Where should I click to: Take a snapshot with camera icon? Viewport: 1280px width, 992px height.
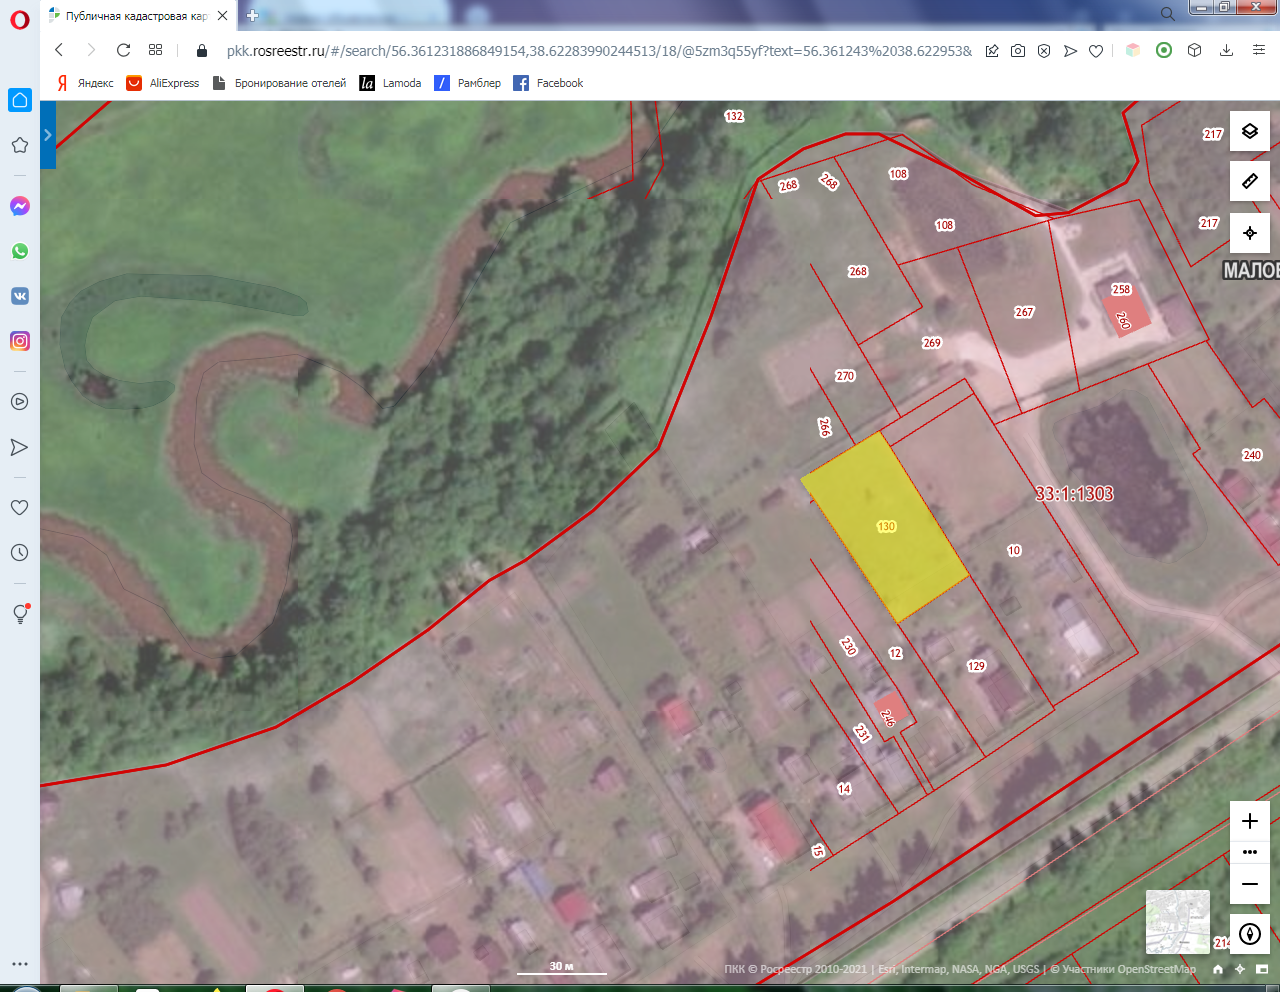(1018, 51)
